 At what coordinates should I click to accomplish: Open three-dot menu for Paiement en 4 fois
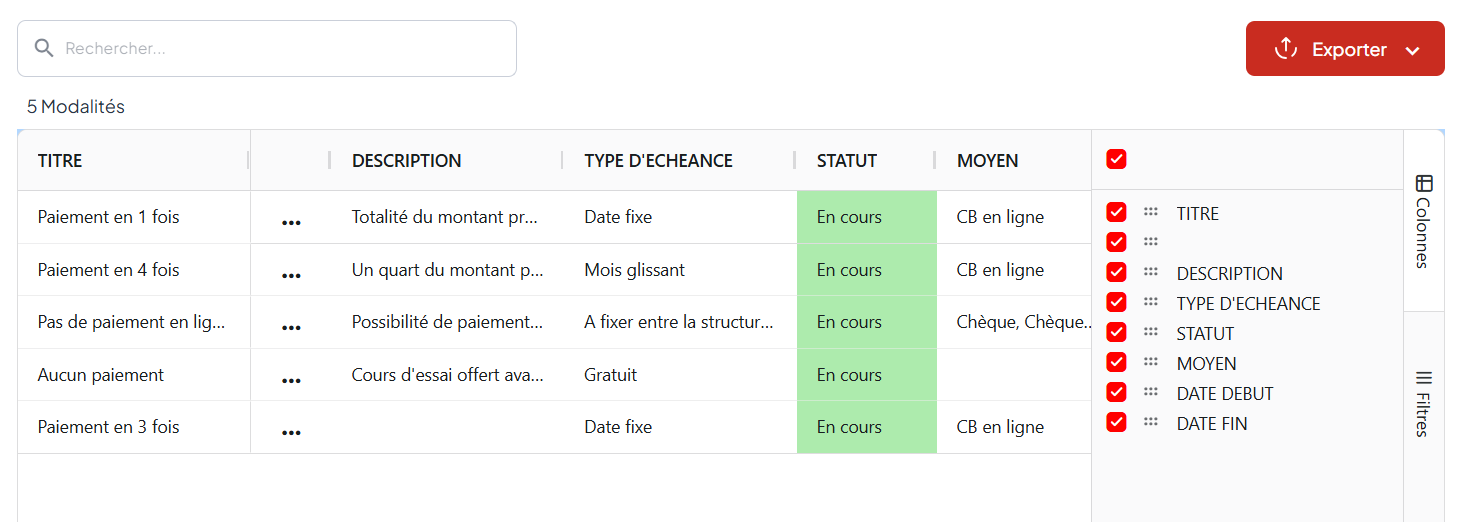(x=291, y=275)
